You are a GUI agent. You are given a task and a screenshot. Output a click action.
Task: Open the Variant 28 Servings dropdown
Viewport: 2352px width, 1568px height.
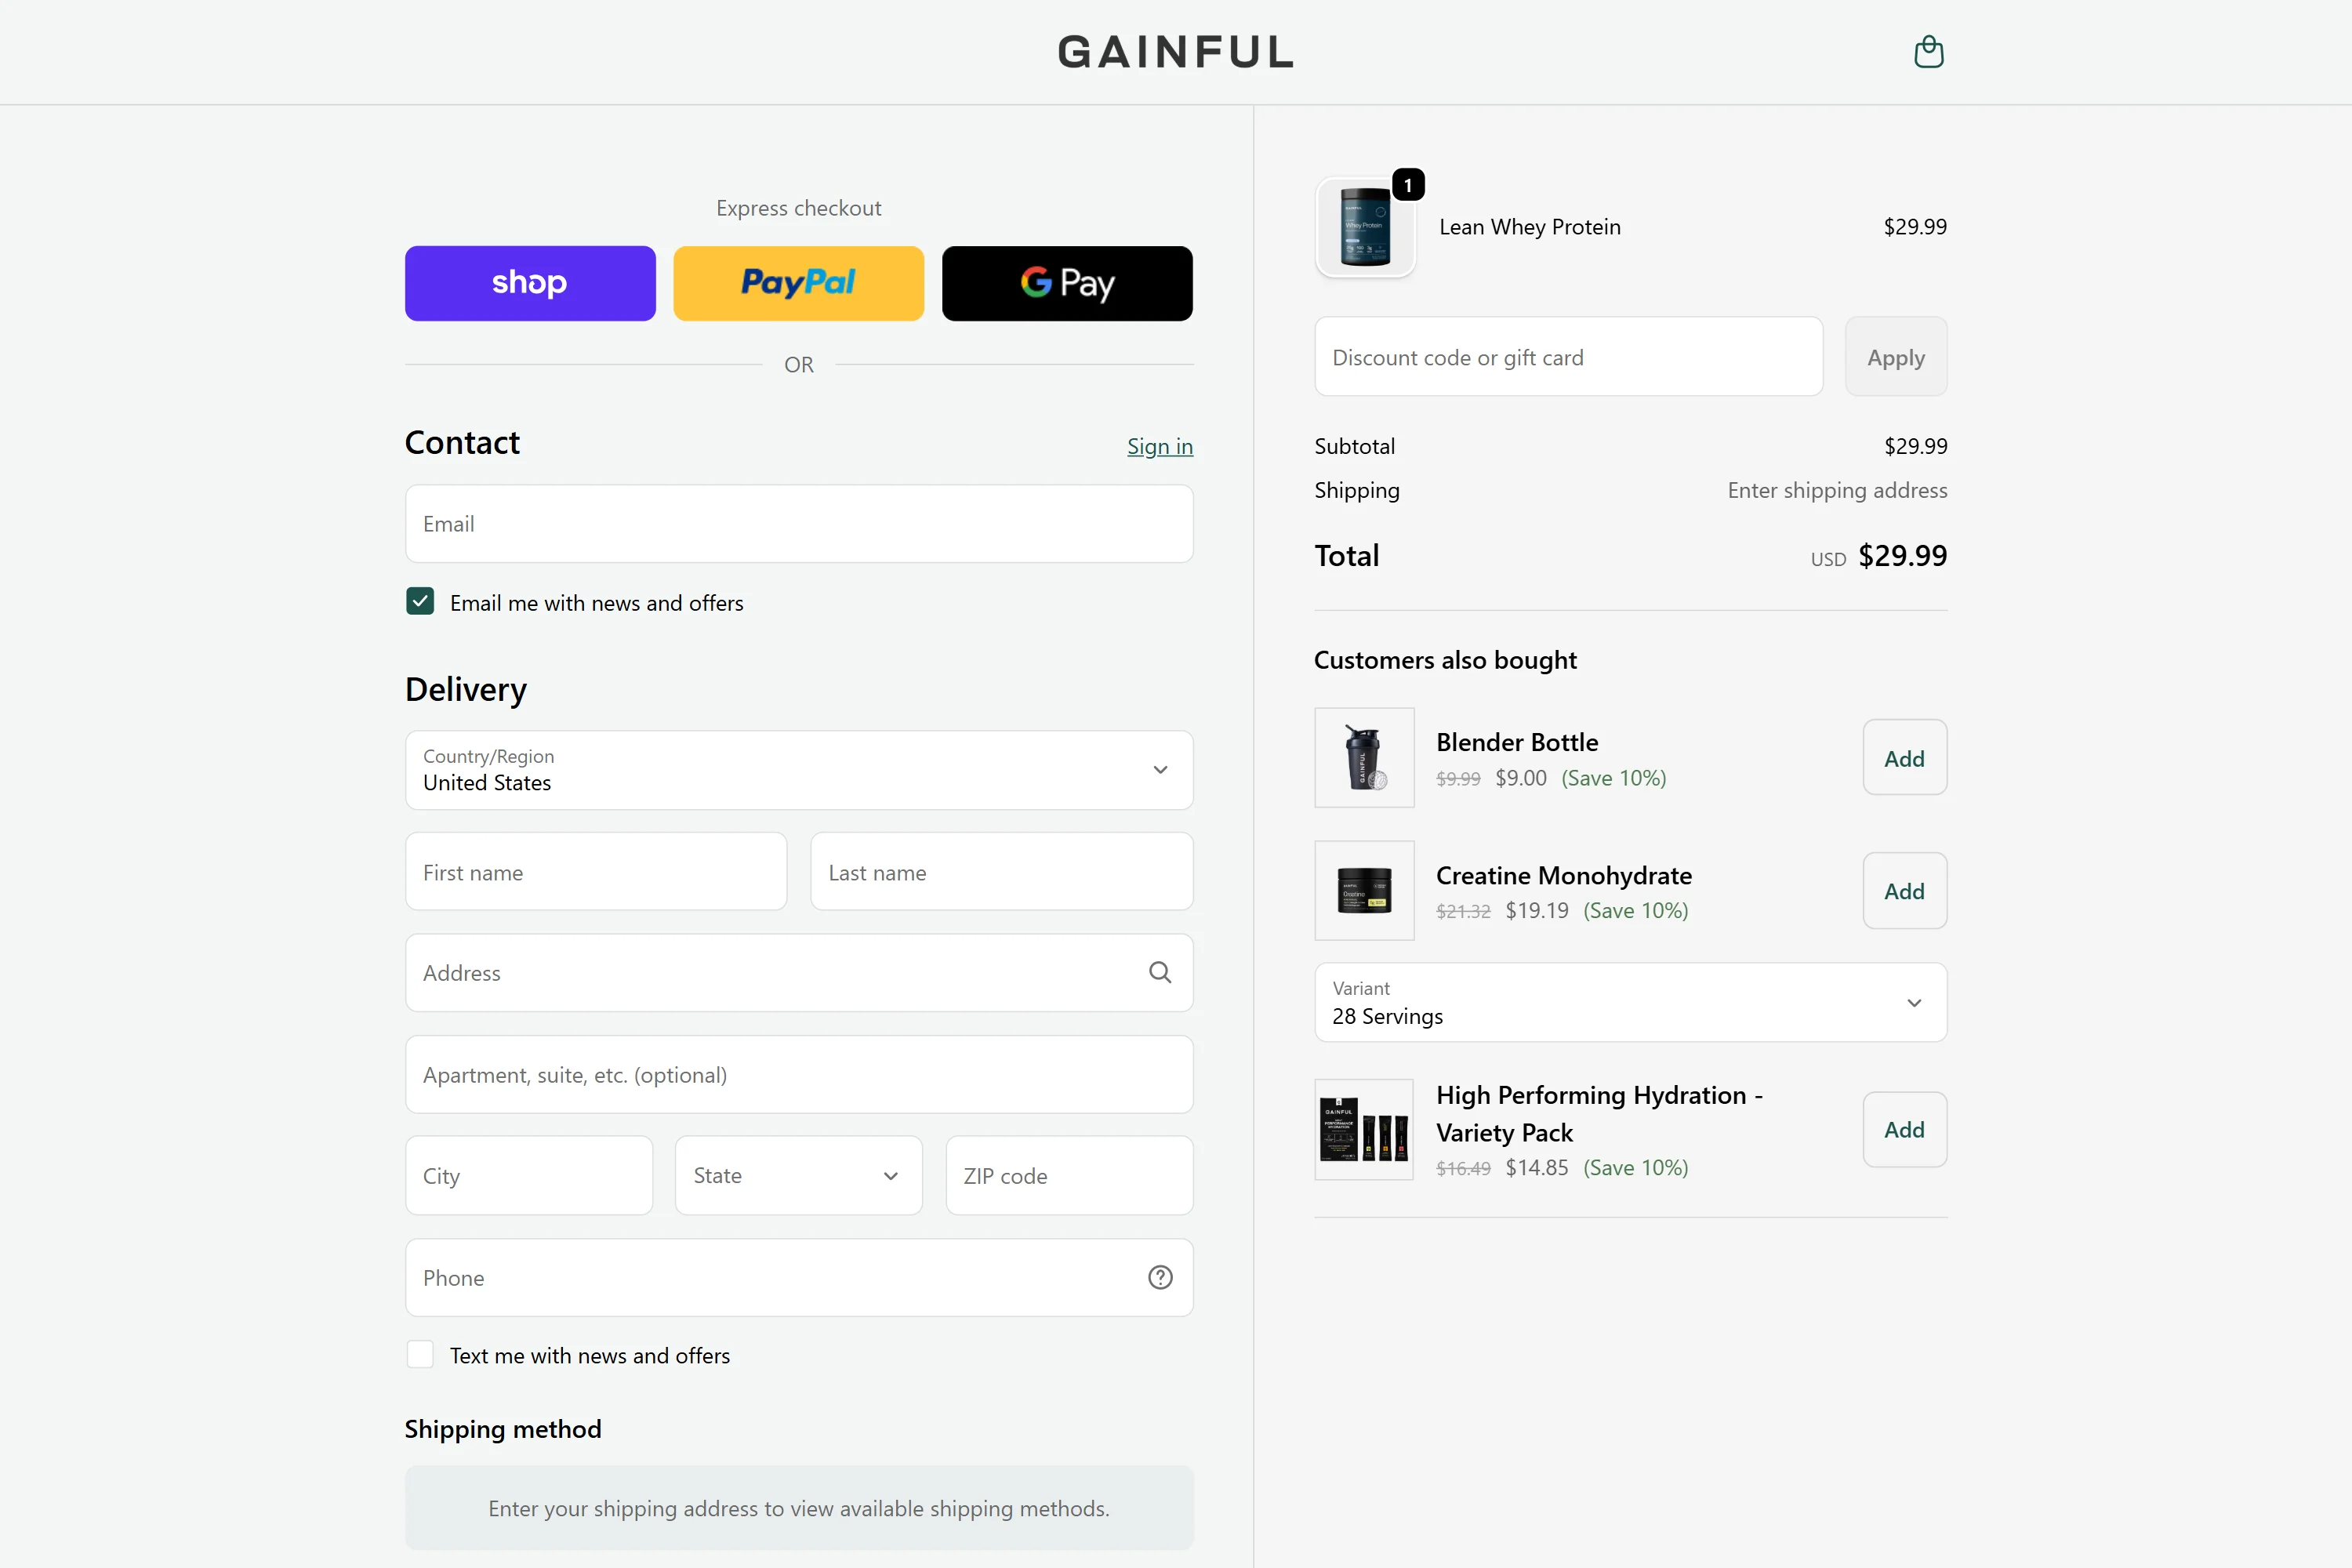(1630, 1003)
